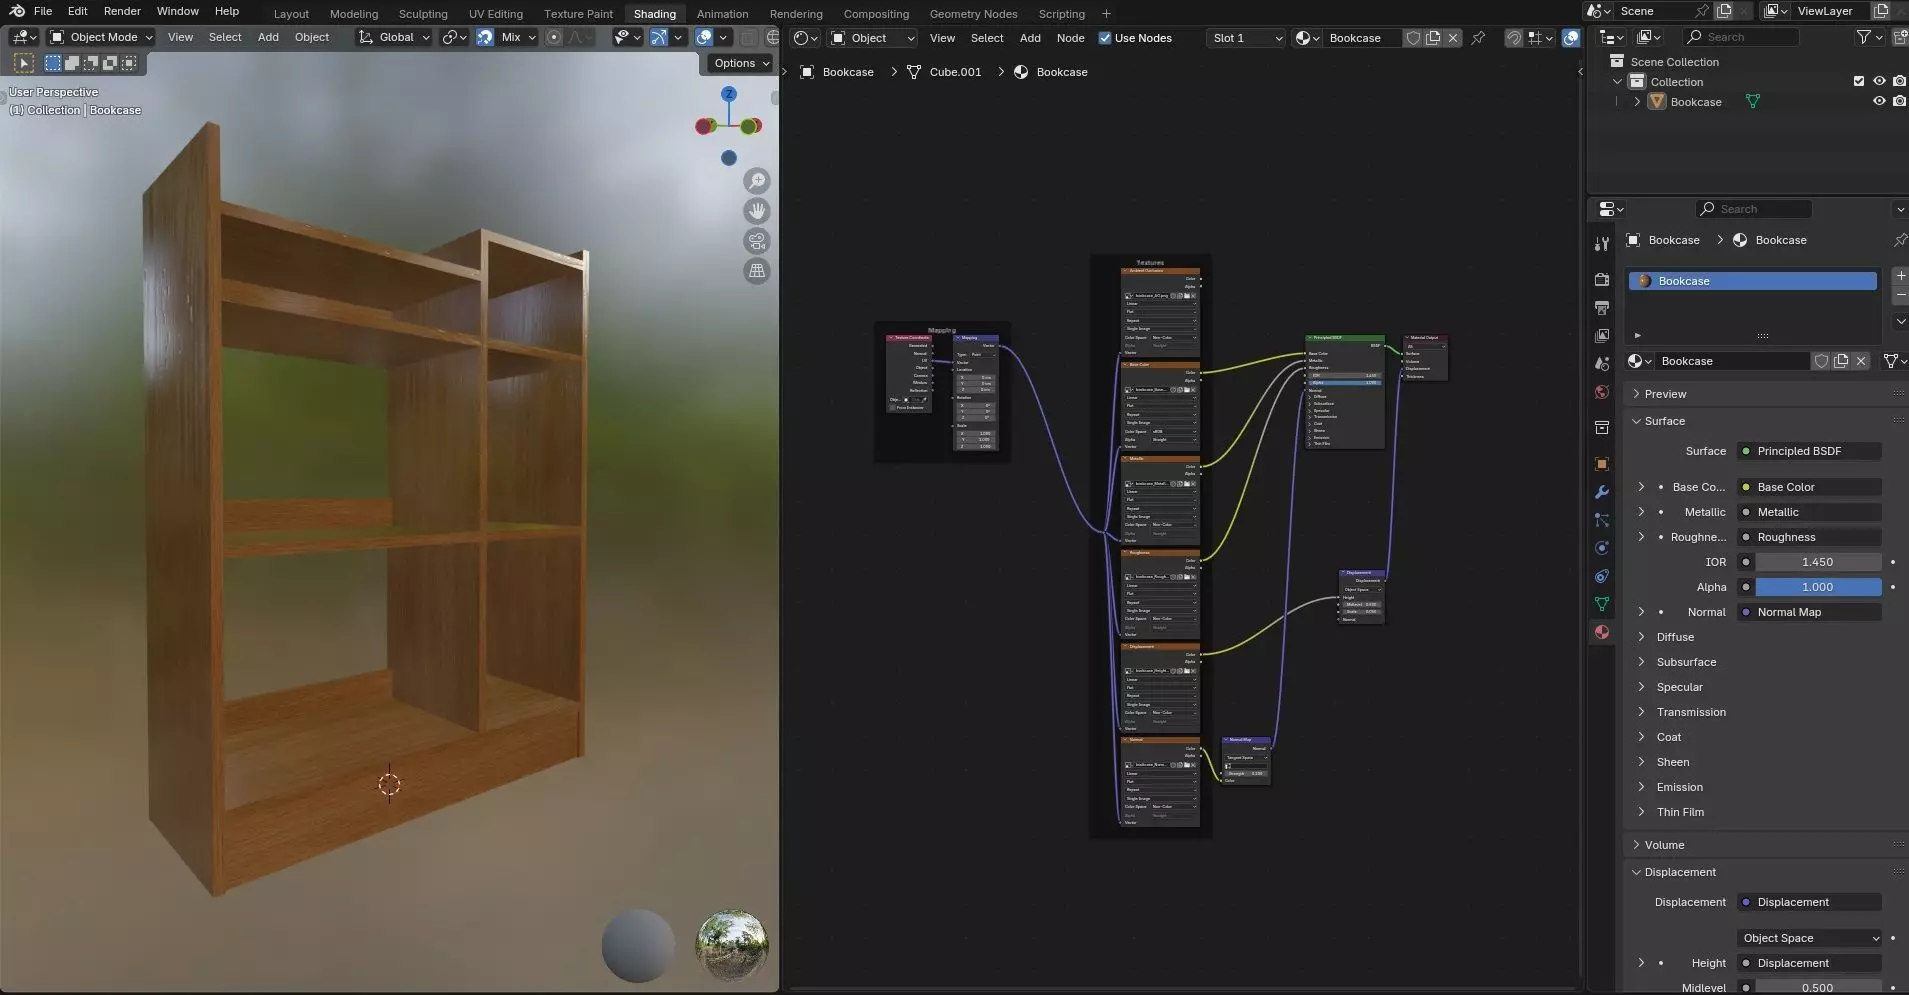The image size is (1909, 995).
Task: Expand the Volume panel
Action: [1664, 845]
